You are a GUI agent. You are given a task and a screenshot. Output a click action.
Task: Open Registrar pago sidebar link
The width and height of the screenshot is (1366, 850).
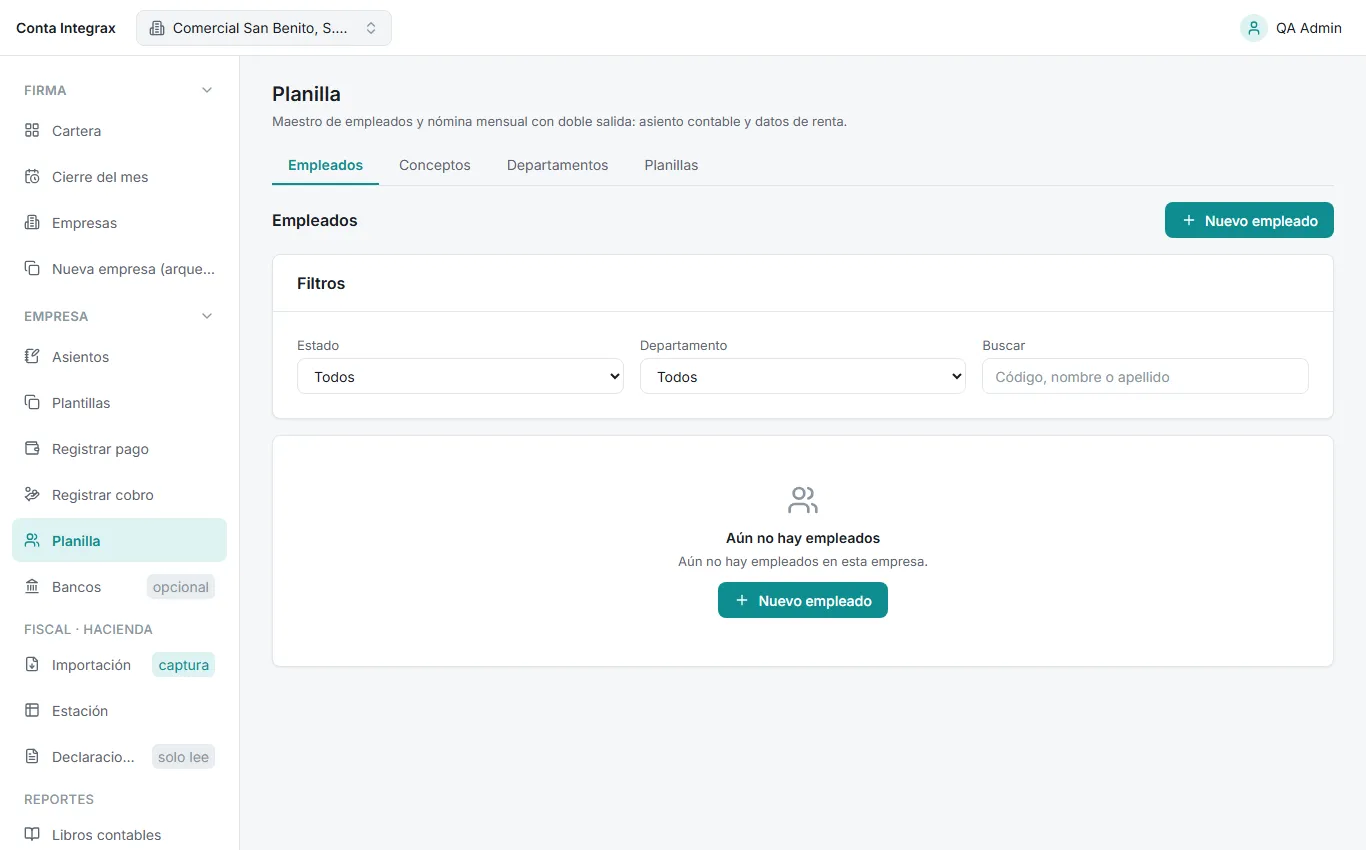[120, 449]
